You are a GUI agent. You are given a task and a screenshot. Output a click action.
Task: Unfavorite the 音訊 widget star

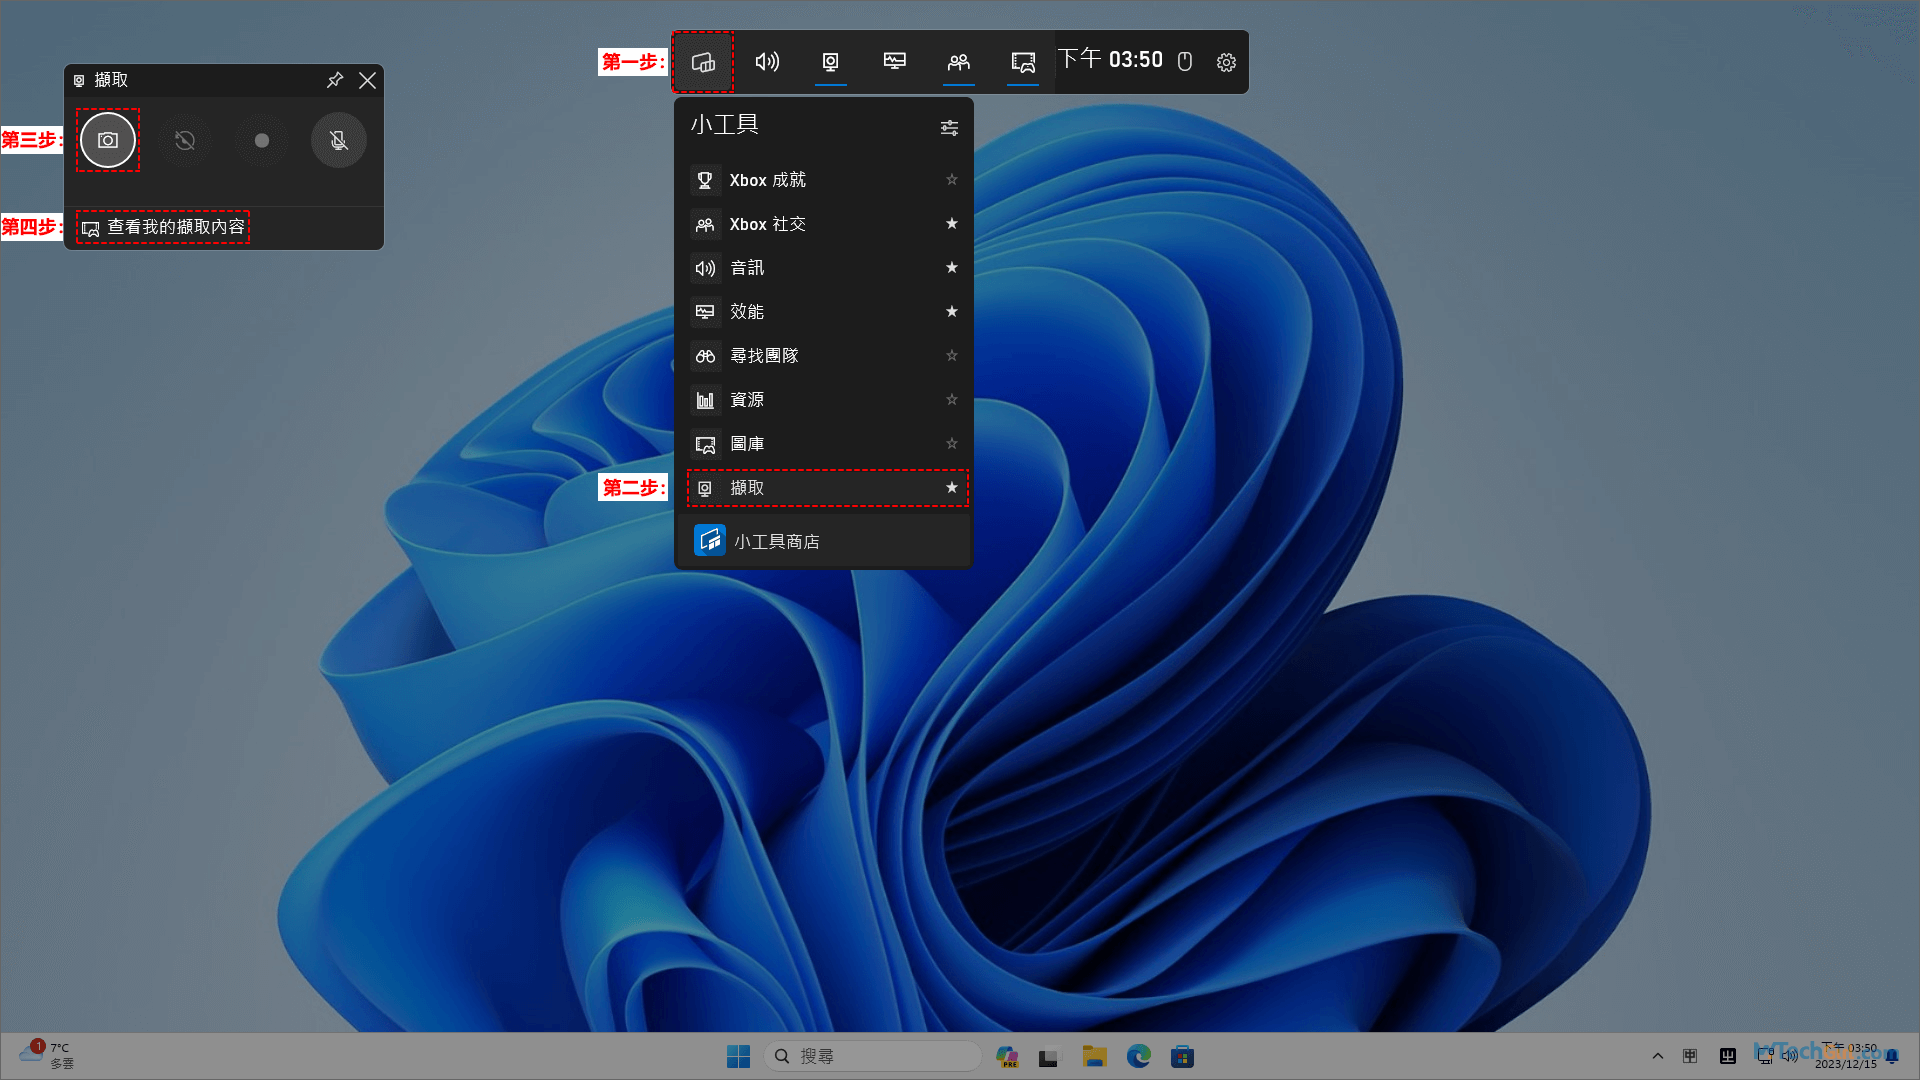click(951, 268)
